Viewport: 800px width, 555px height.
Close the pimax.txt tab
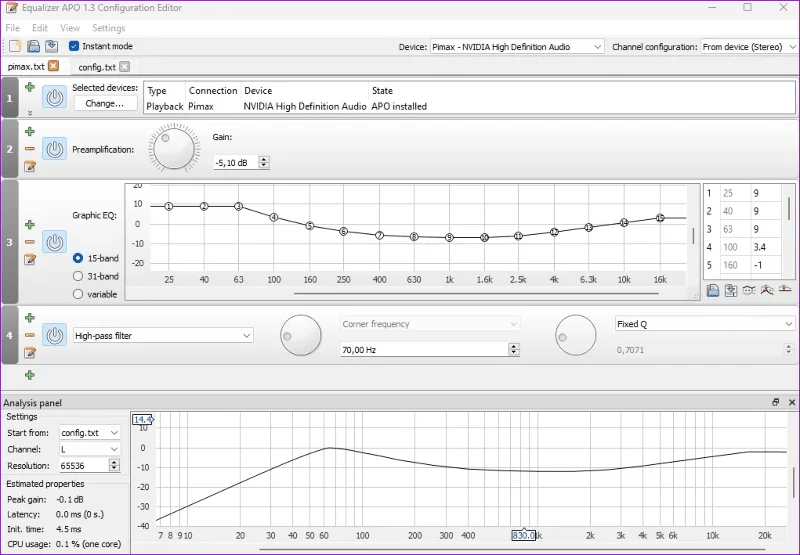pyautogui.click(x=54, y=66)
